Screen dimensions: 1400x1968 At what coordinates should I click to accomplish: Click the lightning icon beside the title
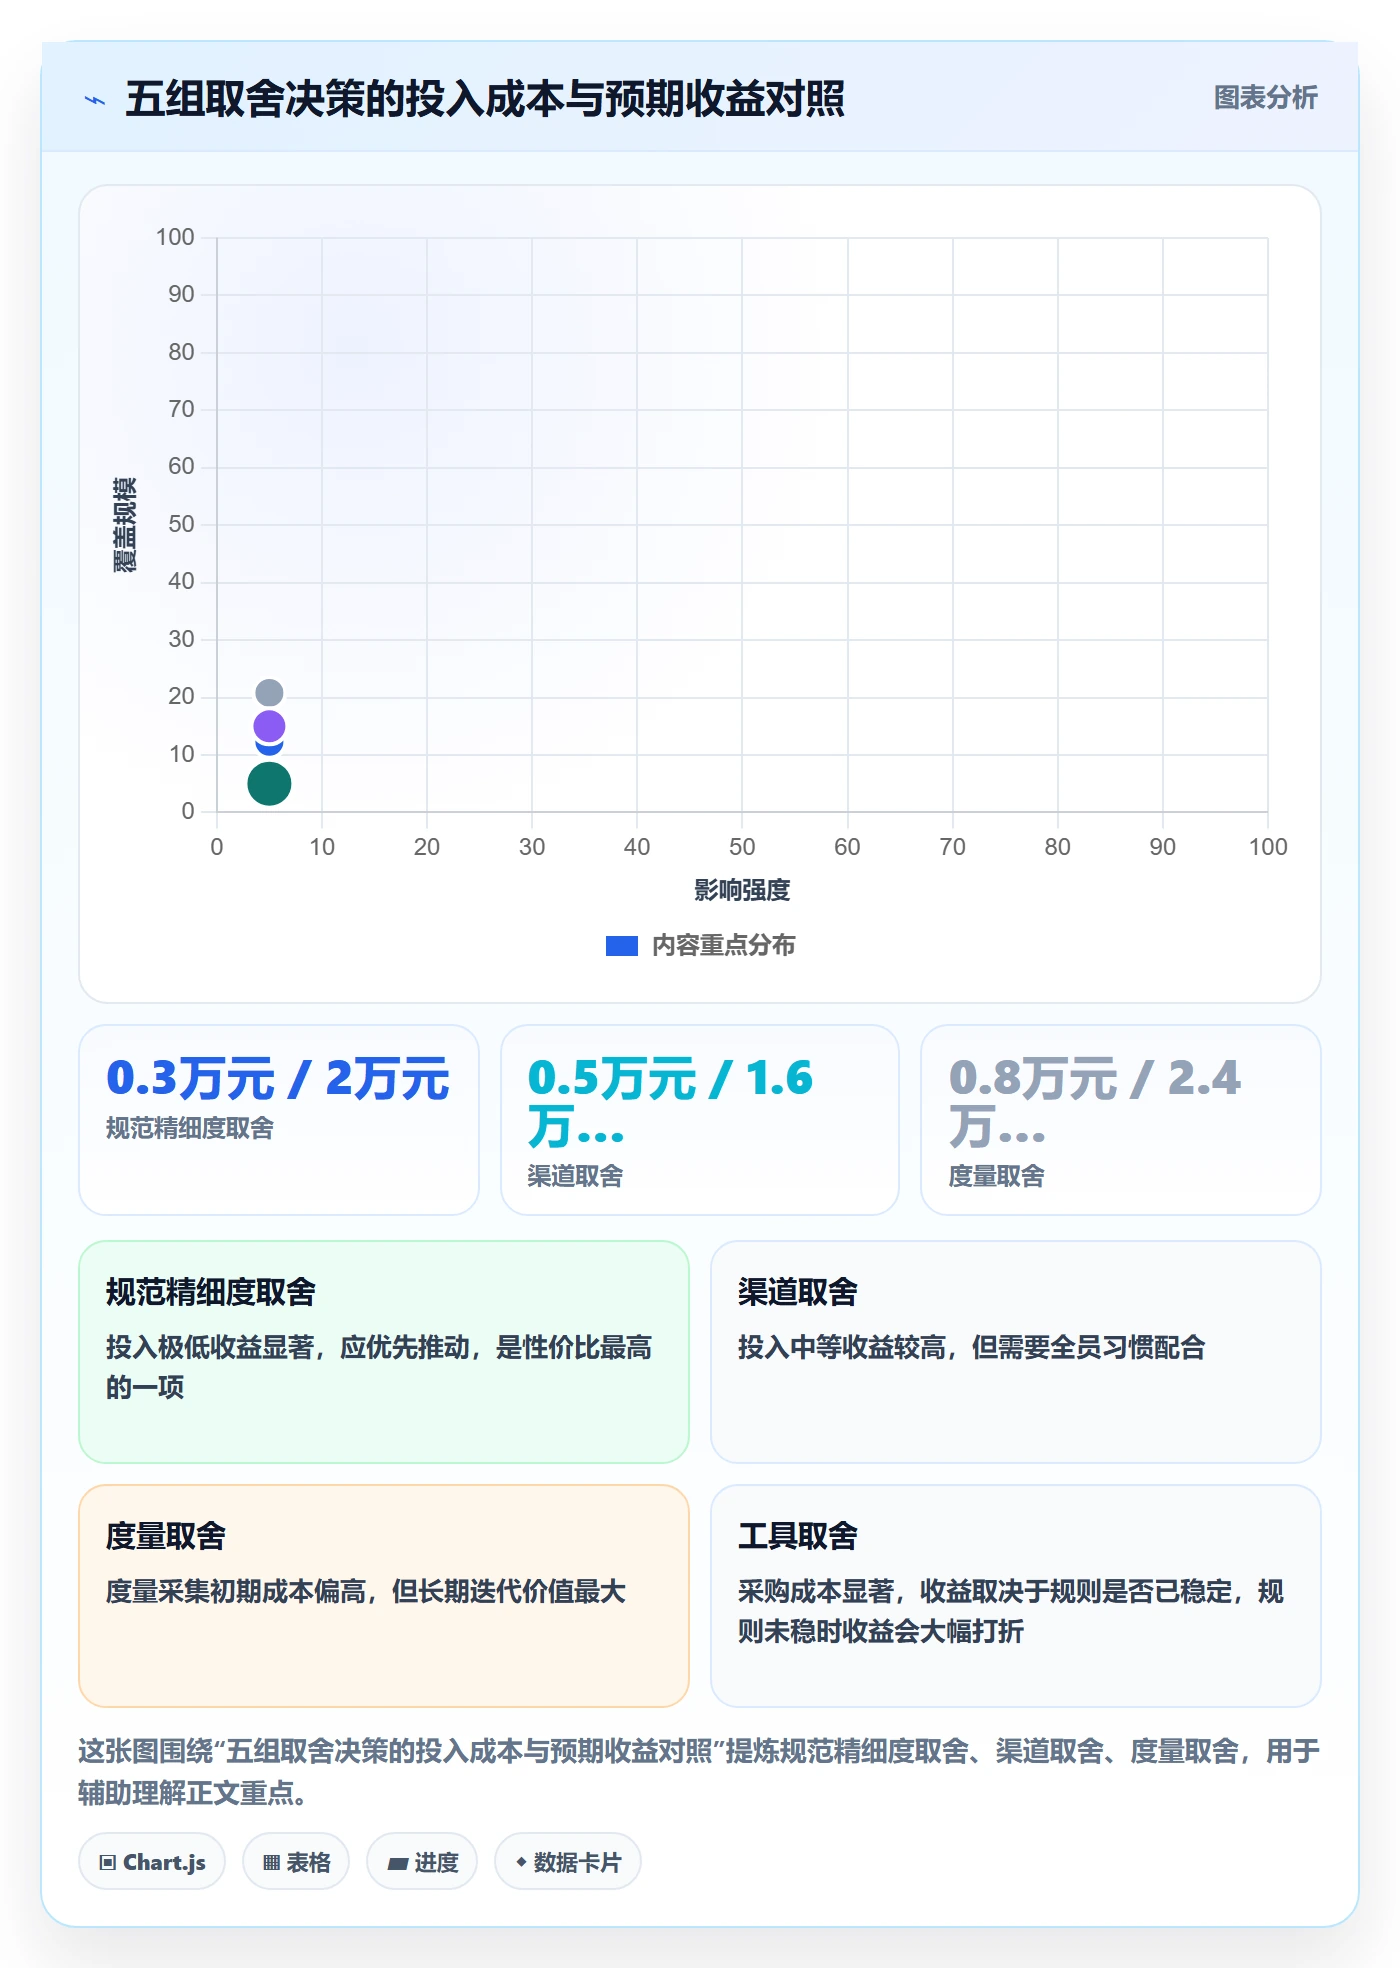click(x=95, y=100)
